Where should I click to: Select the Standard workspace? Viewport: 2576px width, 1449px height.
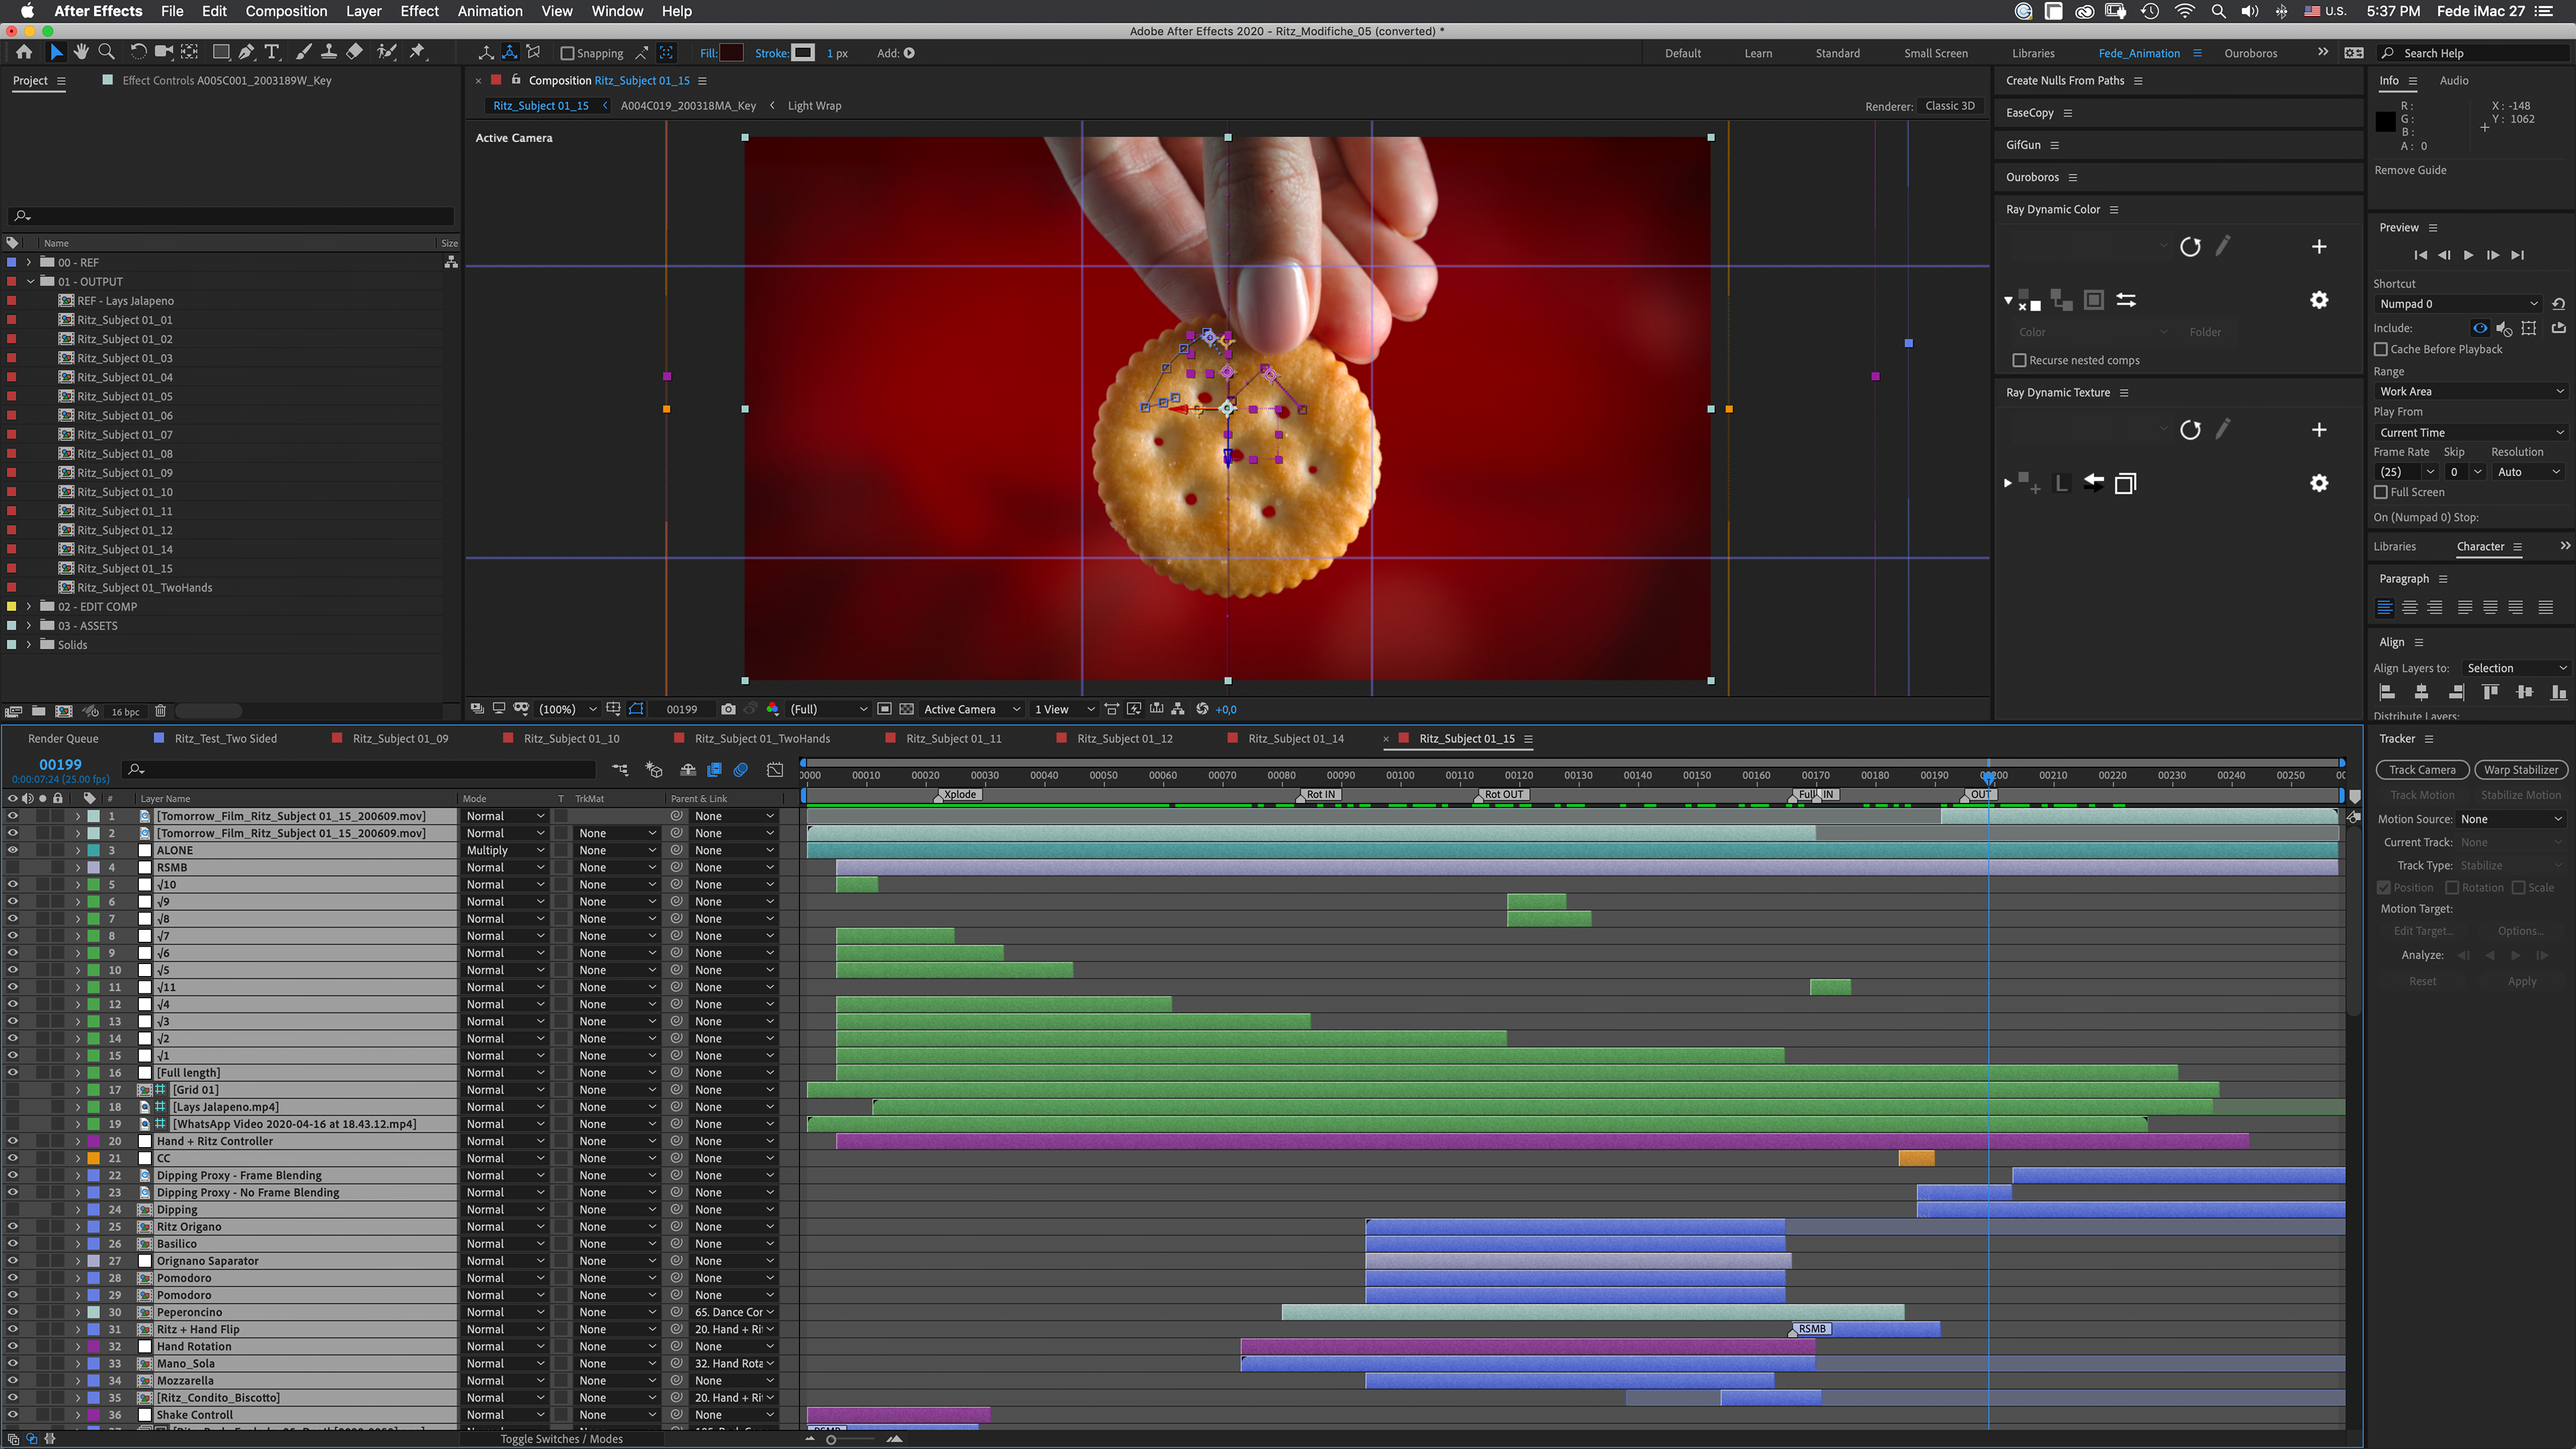click(x=1837, y=53)
